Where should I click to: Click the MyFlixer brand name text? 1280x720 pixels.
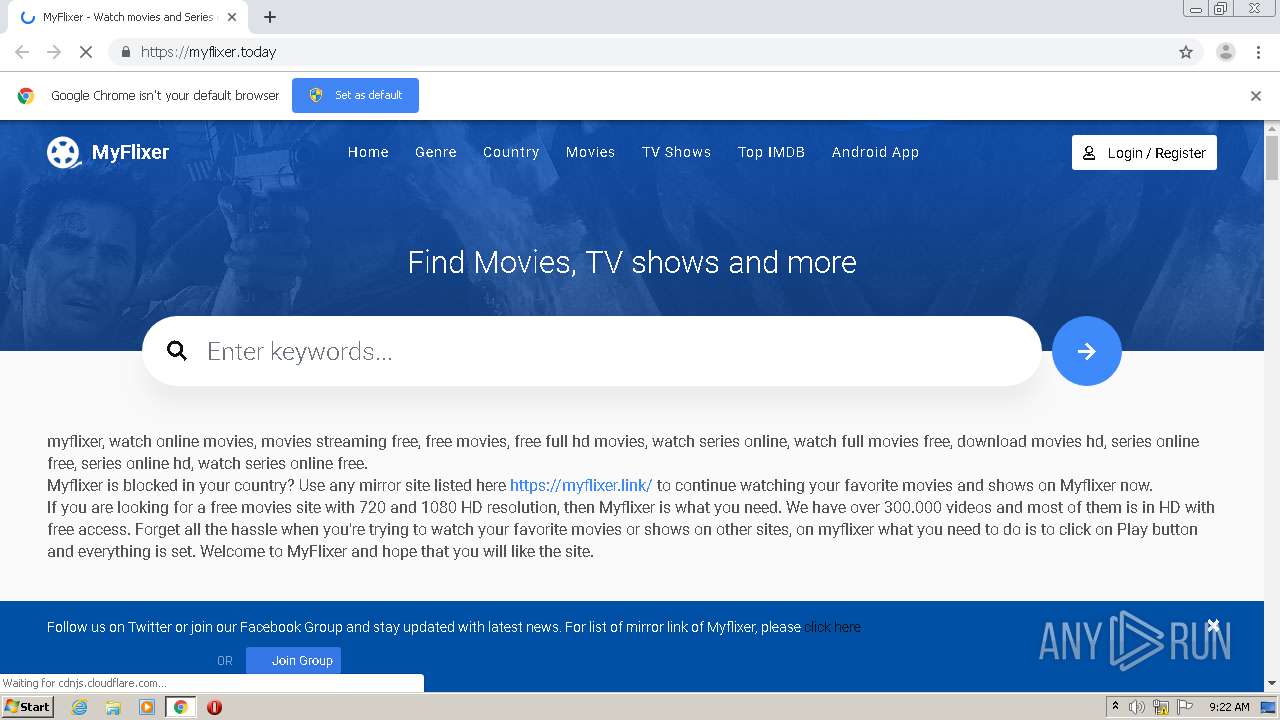coord(130,152)
